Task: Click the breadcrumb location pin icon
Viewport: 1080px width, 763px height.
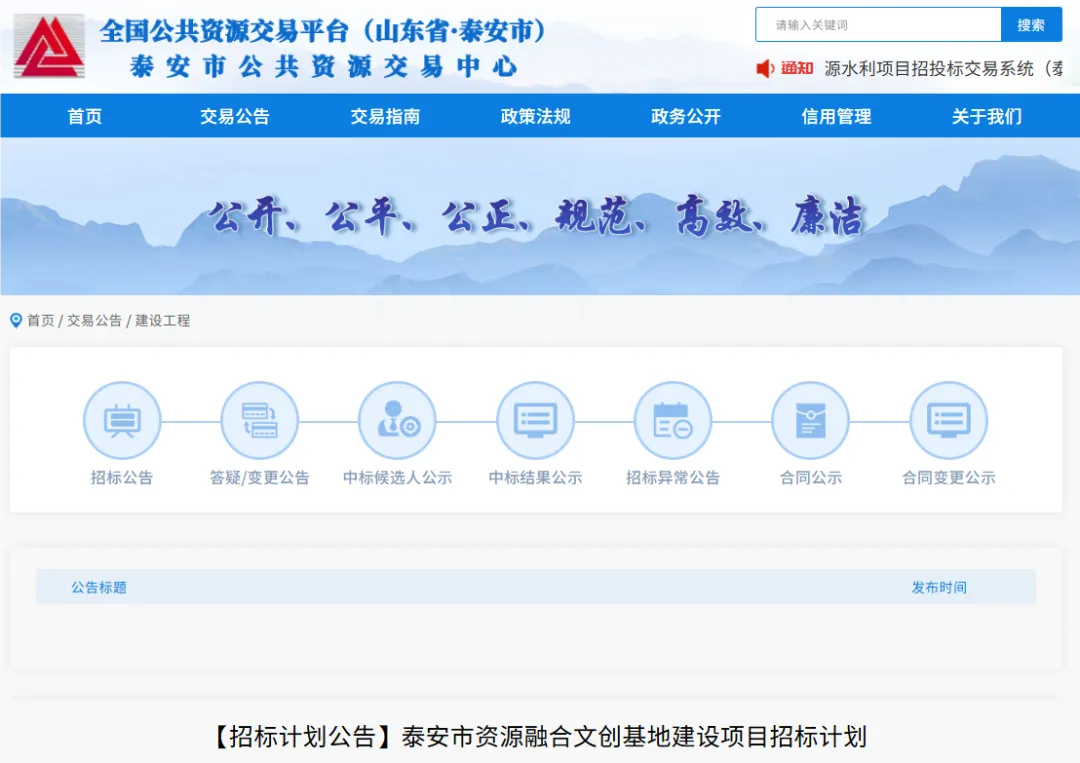Action: pyautogui.click(x=16, y=321)
